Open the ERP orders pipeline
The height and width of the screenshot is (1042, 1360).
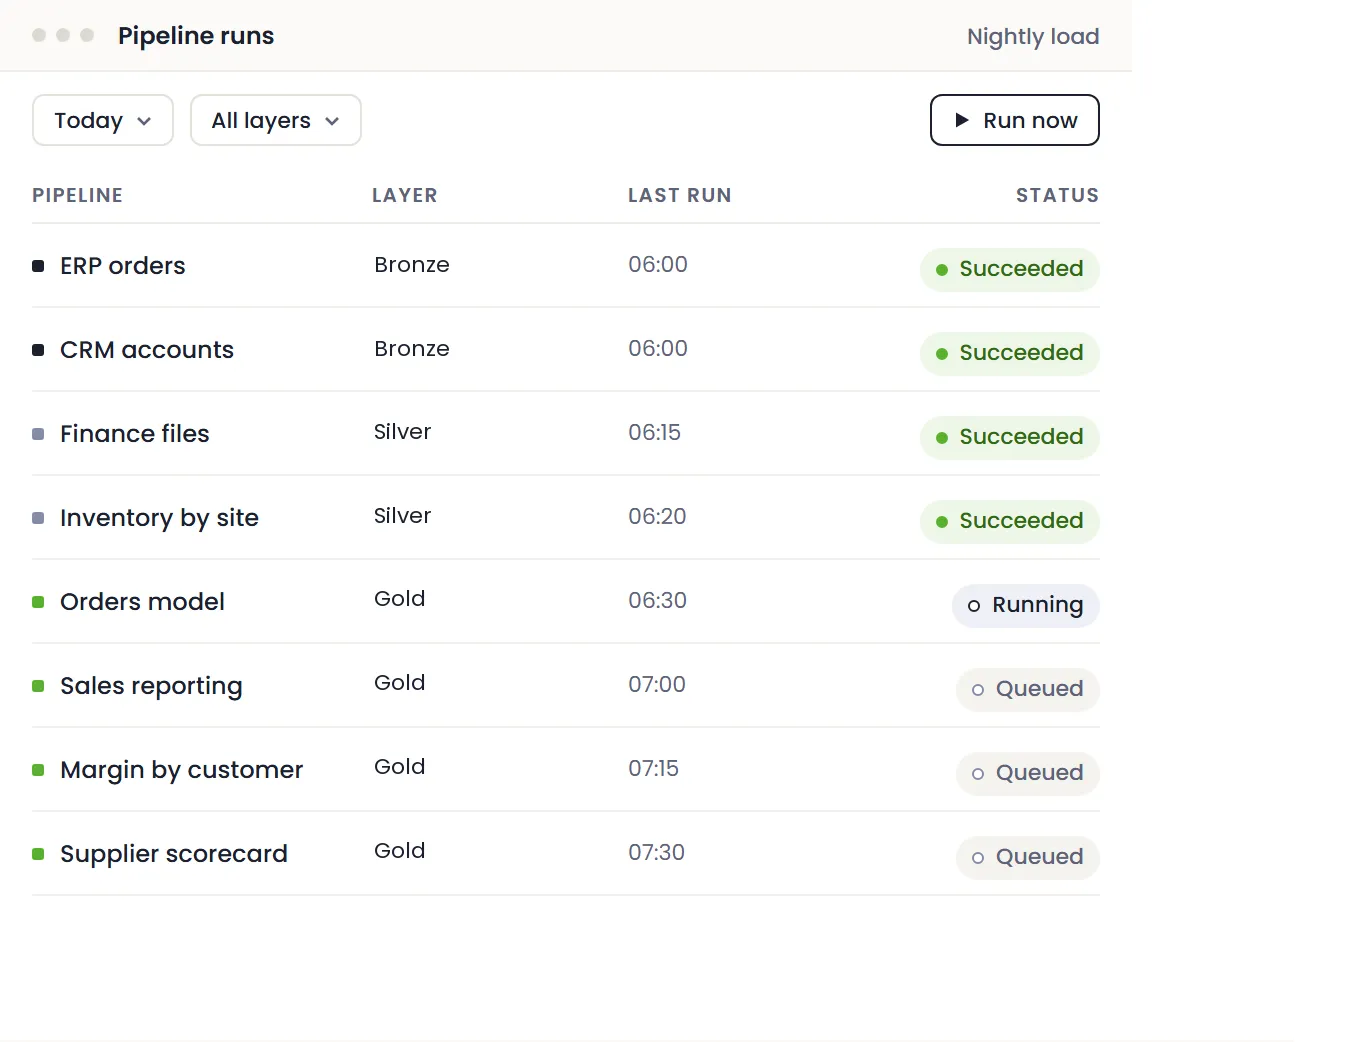click(123, 266)
